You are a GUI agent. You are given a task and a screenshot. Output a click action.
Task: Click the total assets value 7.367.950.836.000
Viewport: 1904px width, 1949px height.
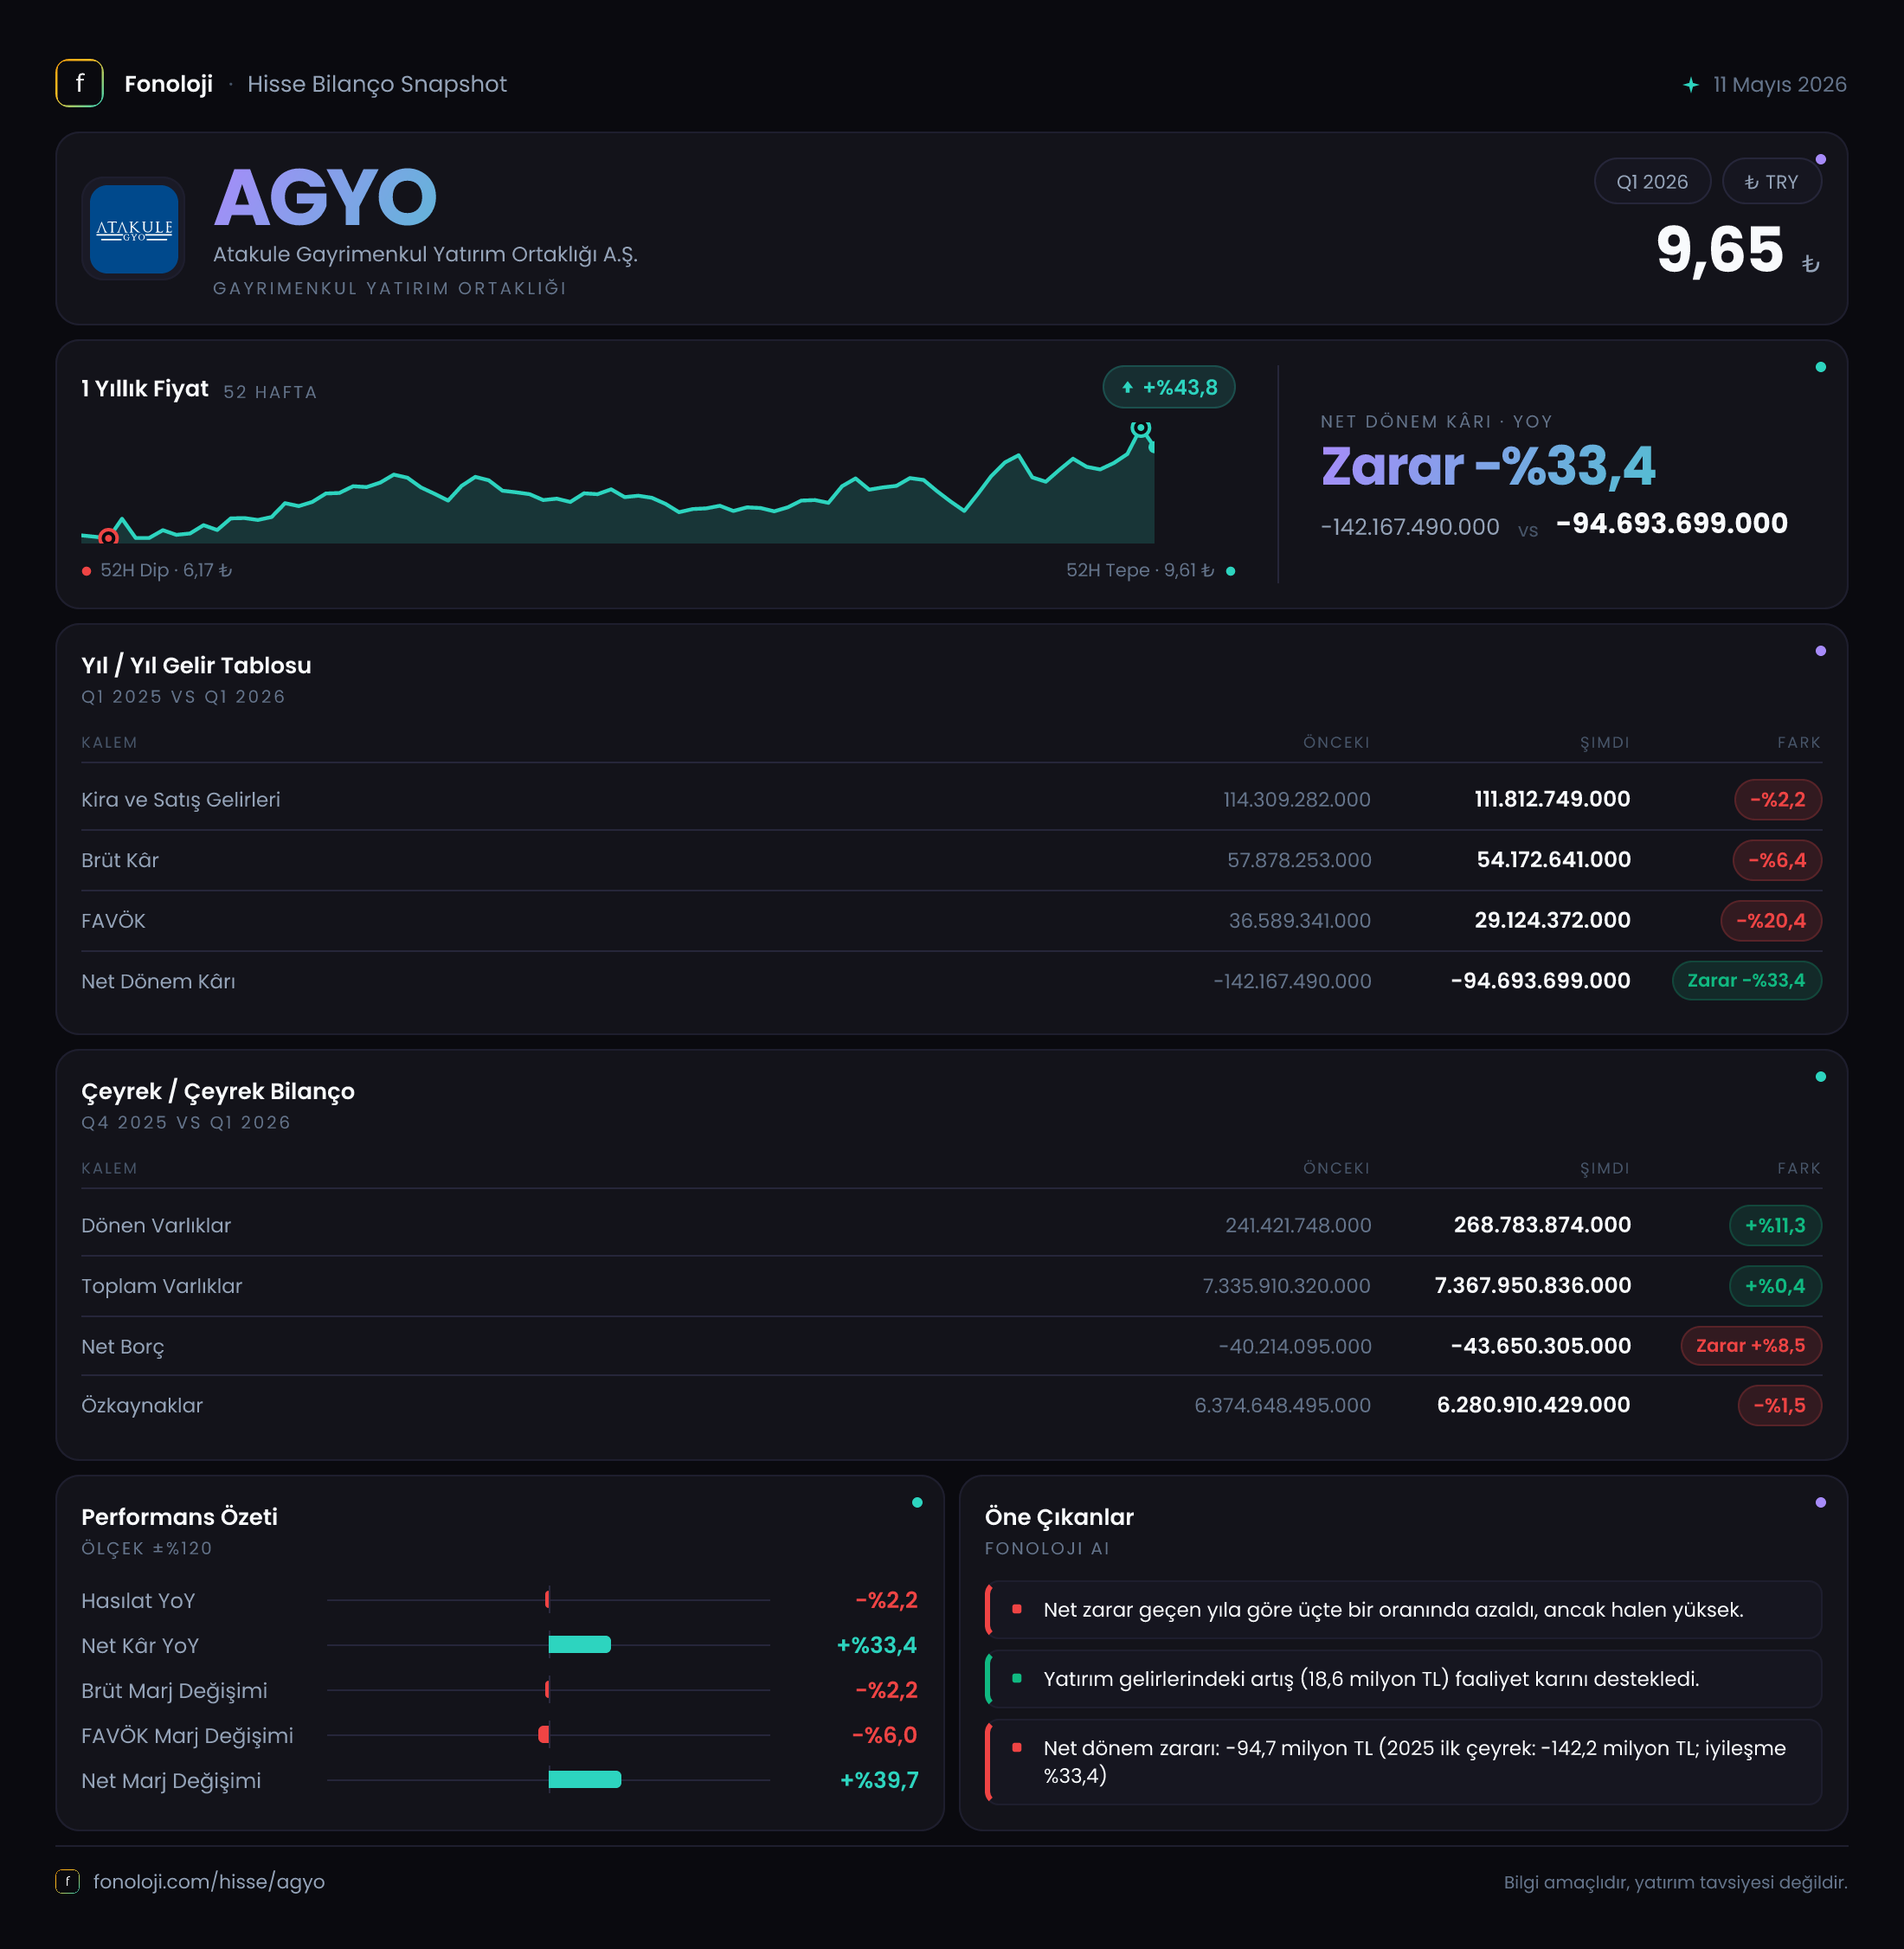(1533, 1285)
